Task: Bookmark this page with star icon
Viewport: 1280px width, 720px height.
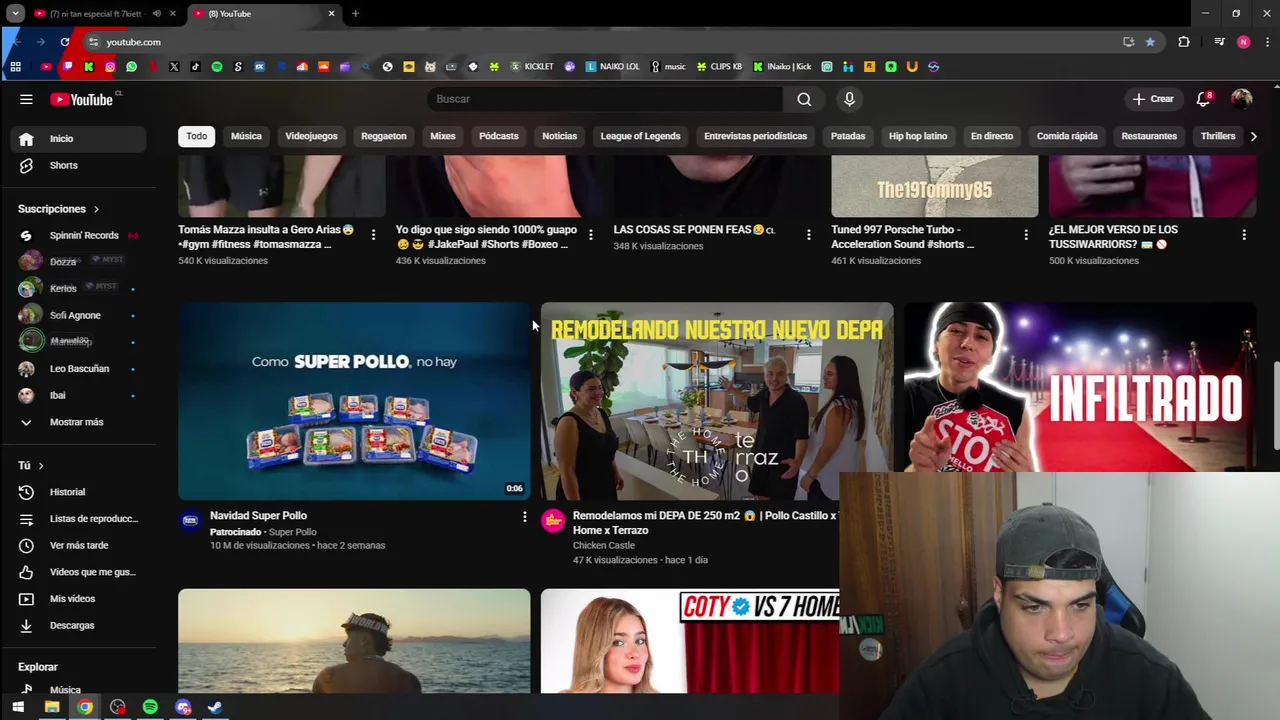Action: click(1150, 42)
